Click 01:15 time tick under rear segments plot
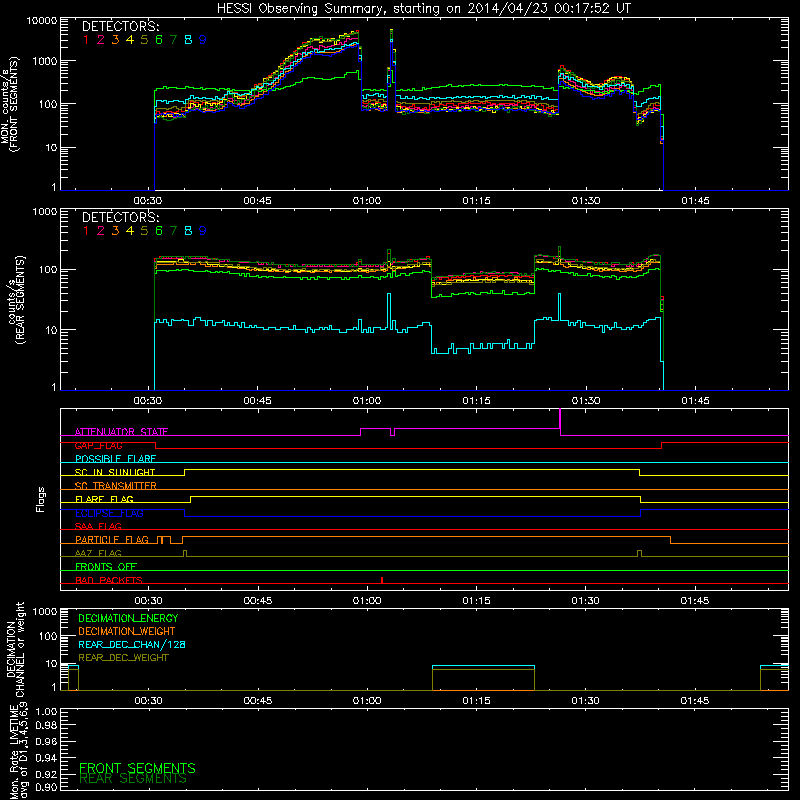 tap(477, 401)
